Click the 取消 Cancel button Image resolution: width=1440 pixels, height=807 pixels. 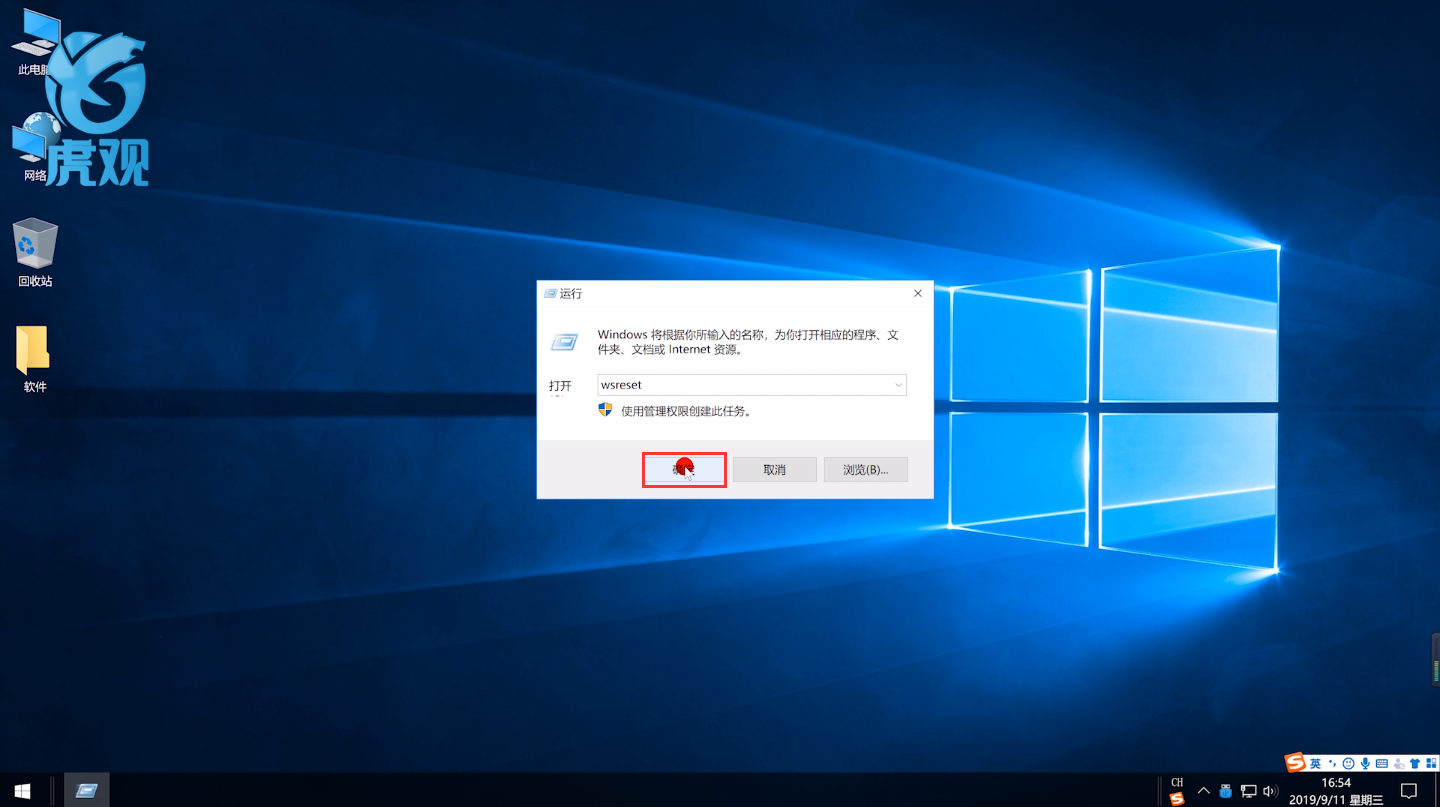pyautogui.click(x=775, y=469)
